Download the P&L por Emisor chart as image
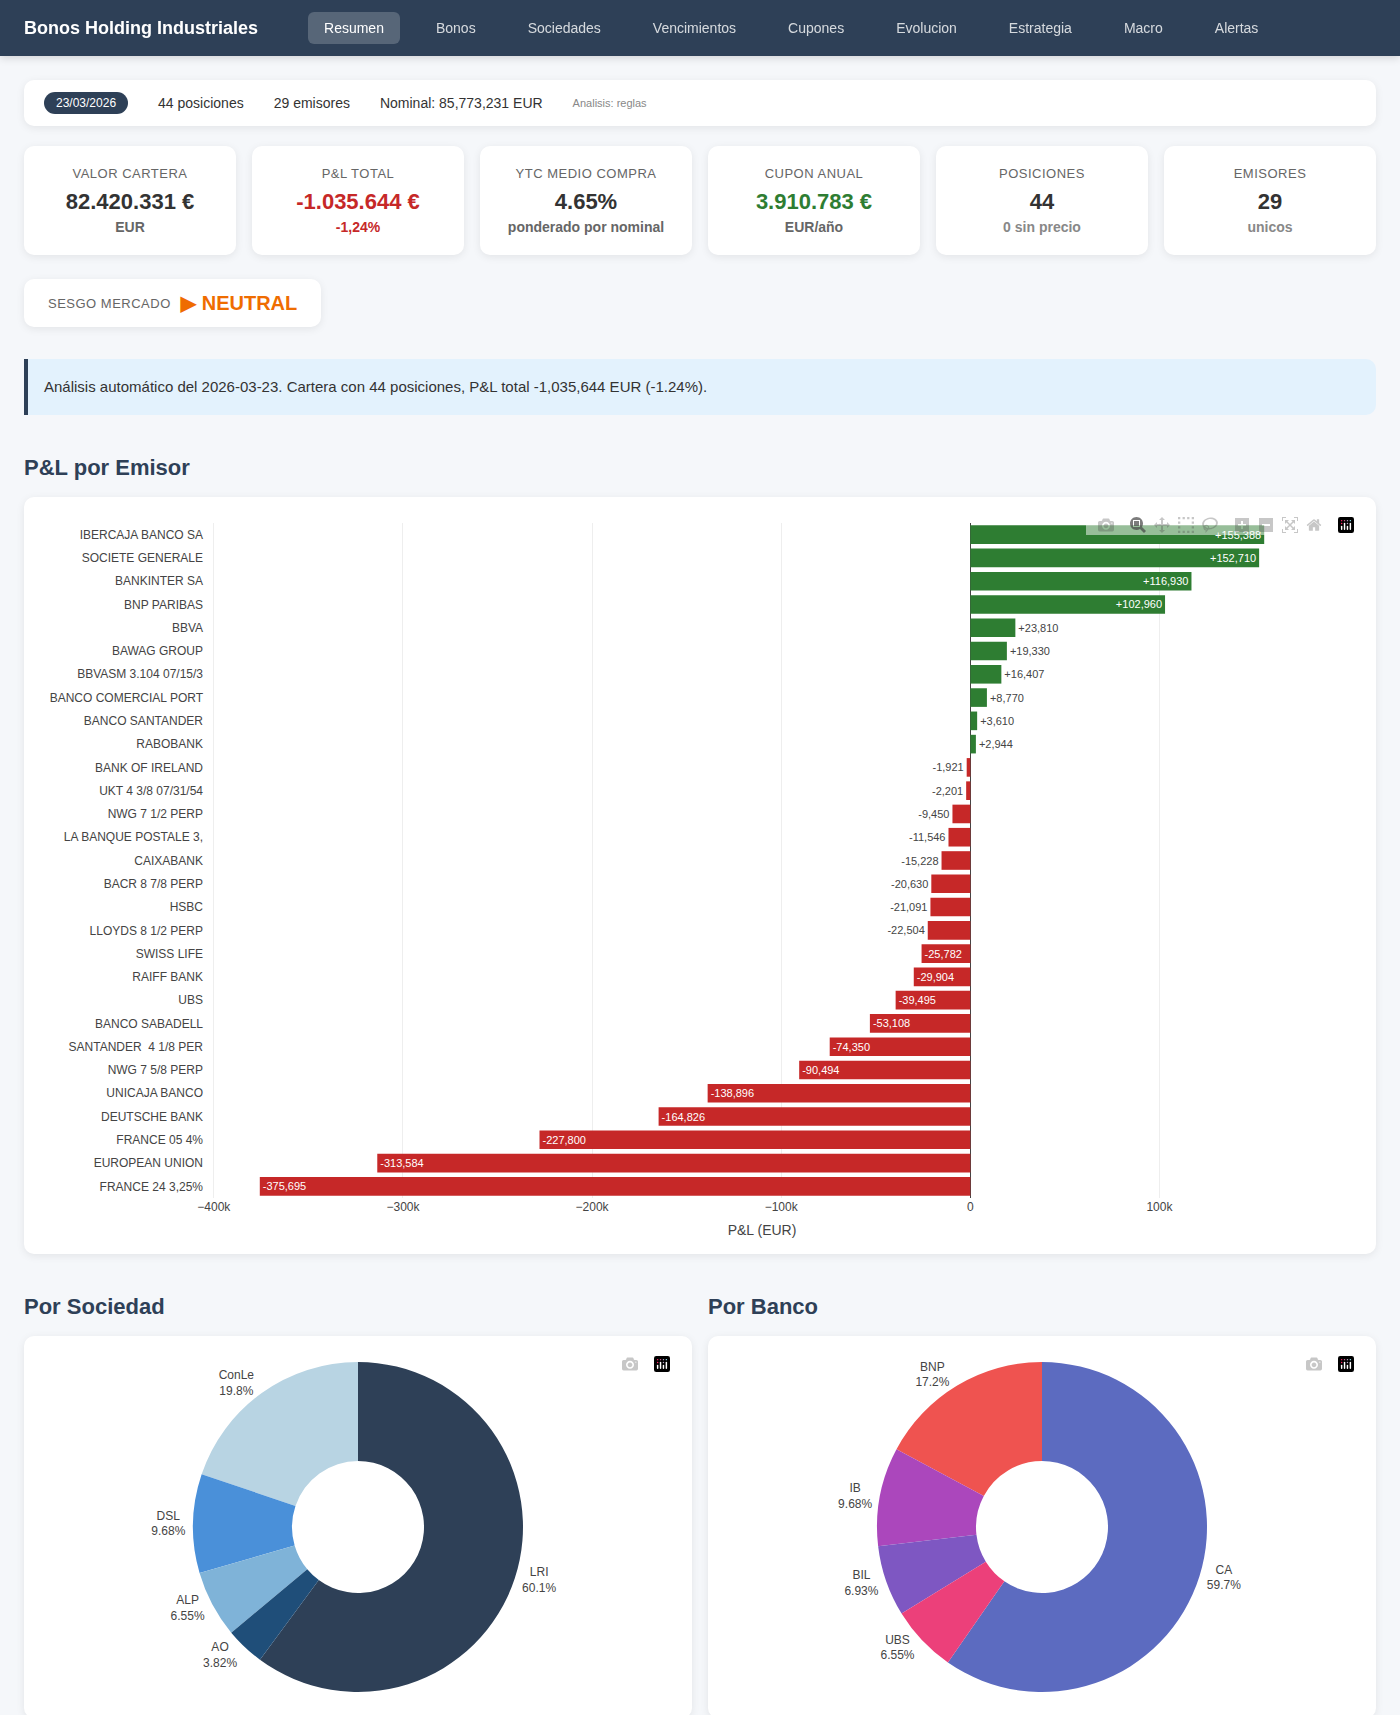 point(1106,525)
